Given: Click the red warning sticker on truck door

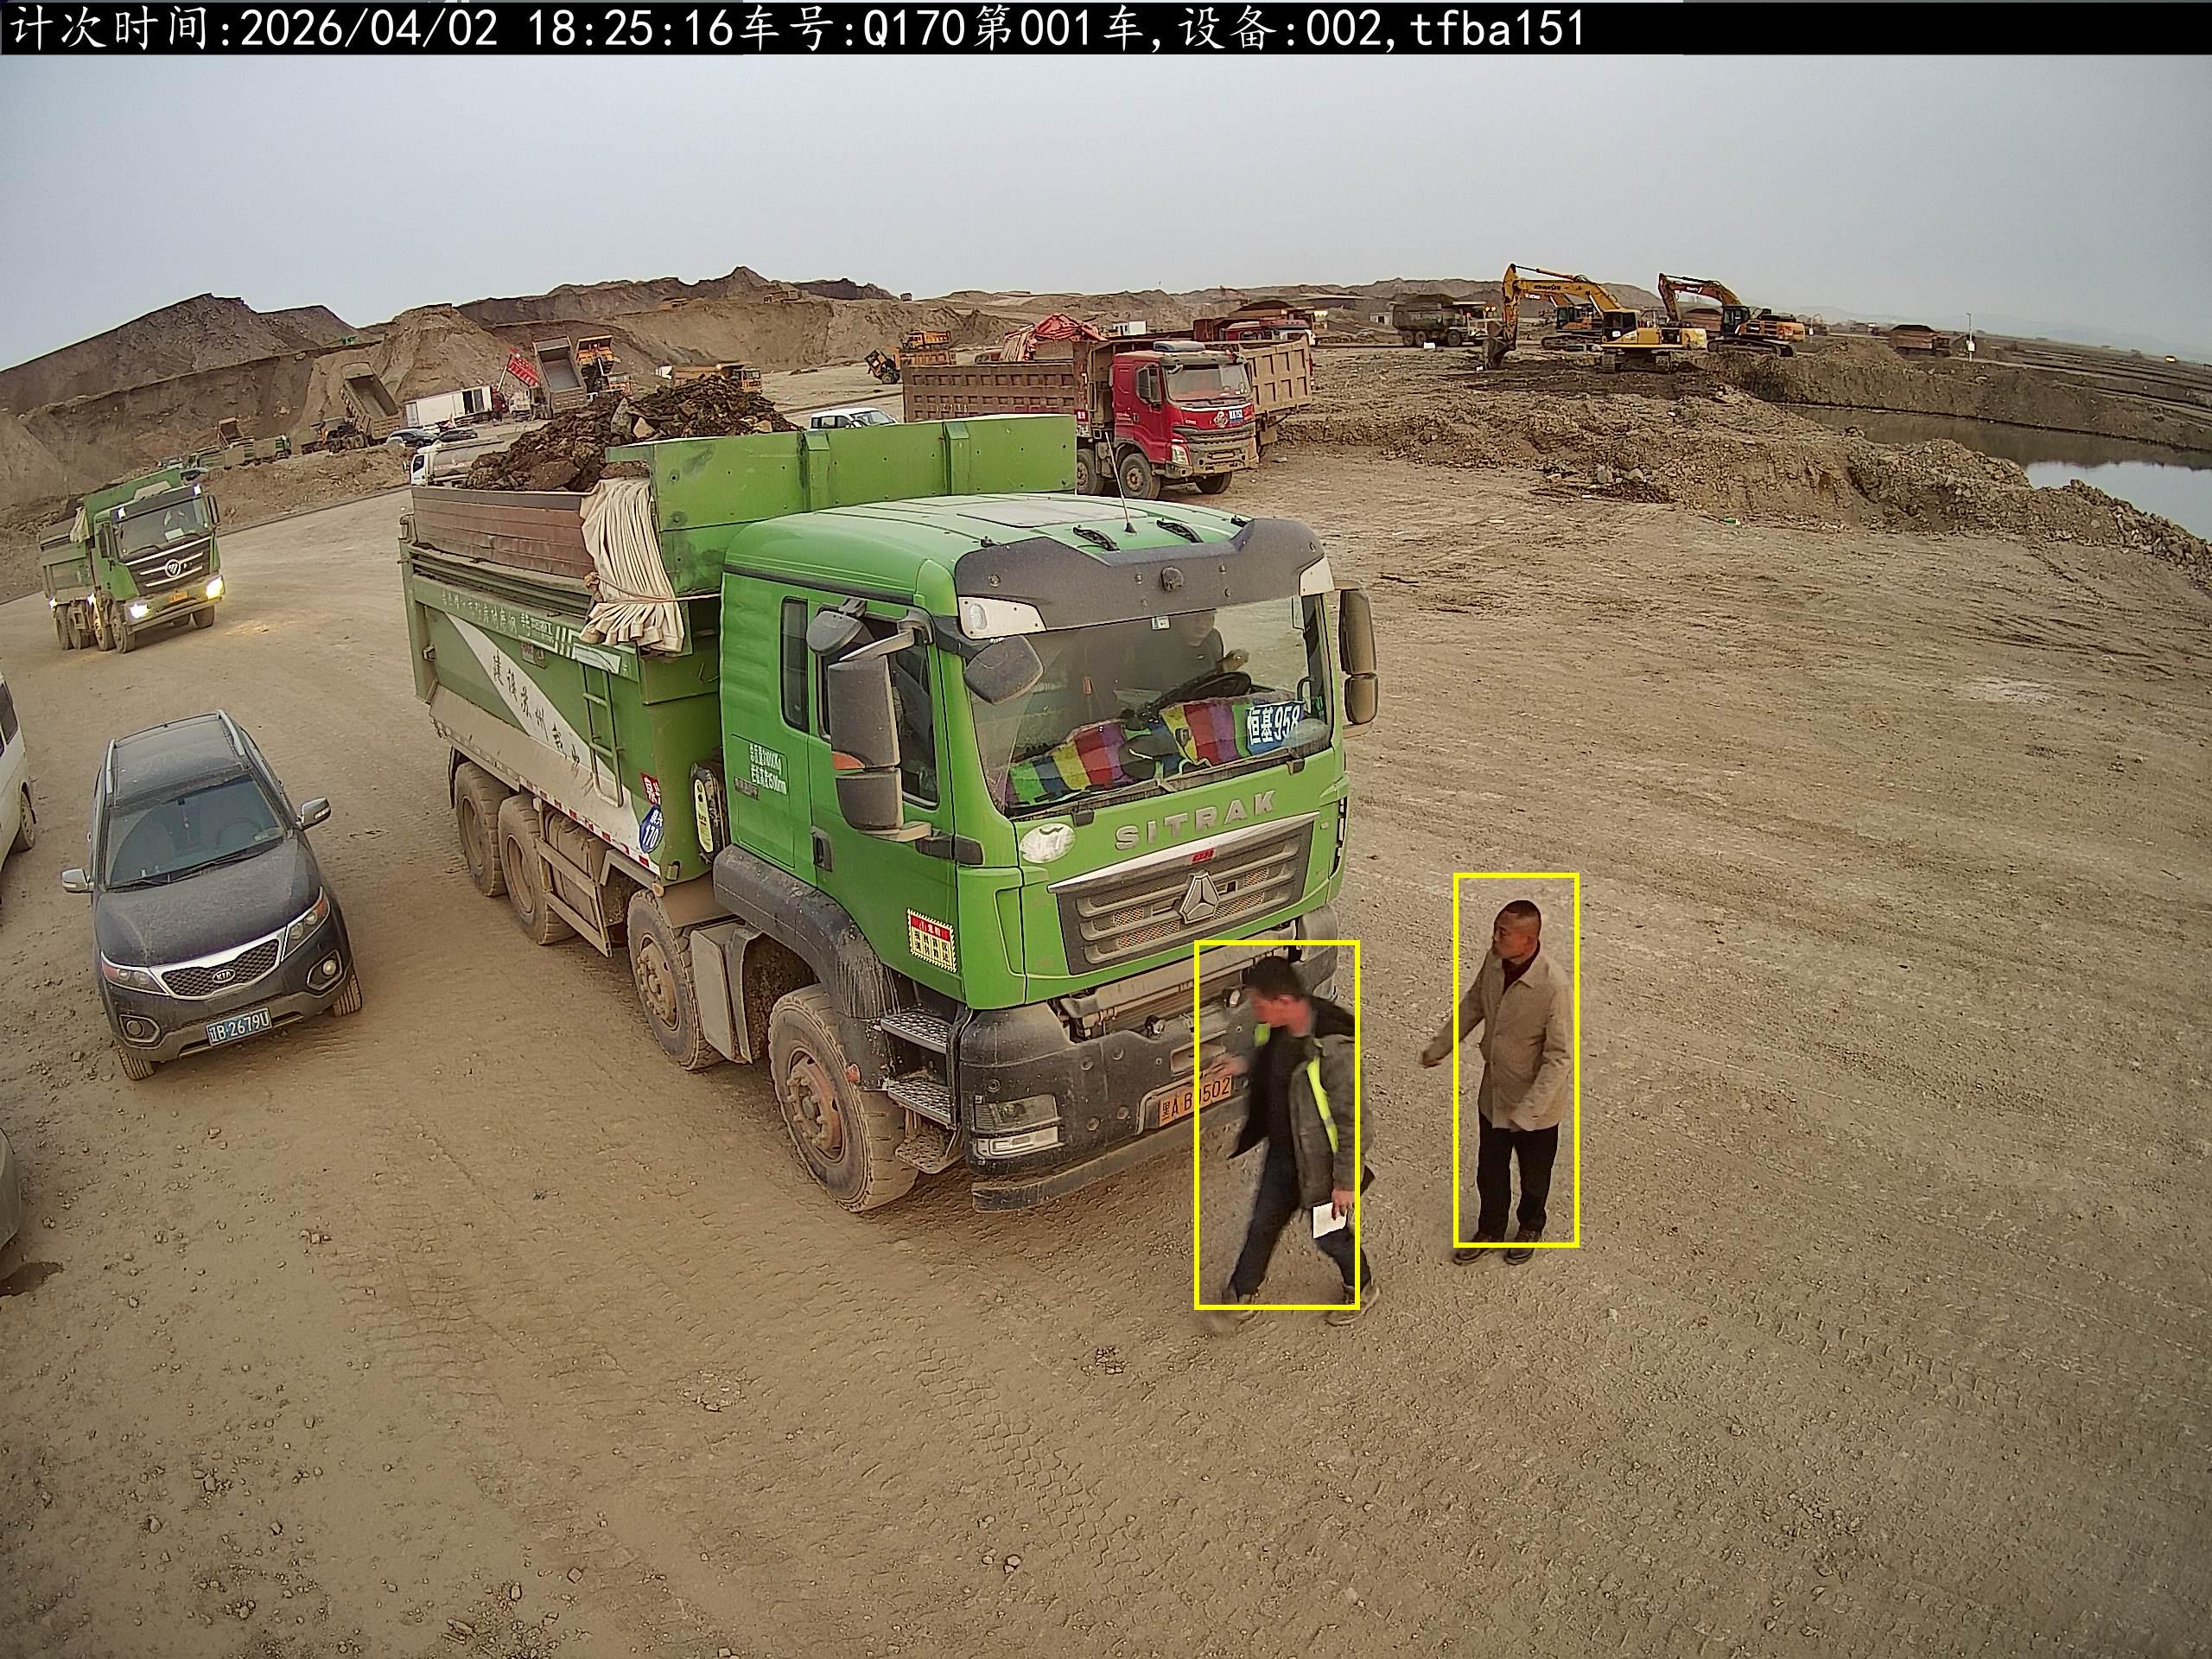Looking at the screenshot, I should pyautogui.click(x=931, y=940).
